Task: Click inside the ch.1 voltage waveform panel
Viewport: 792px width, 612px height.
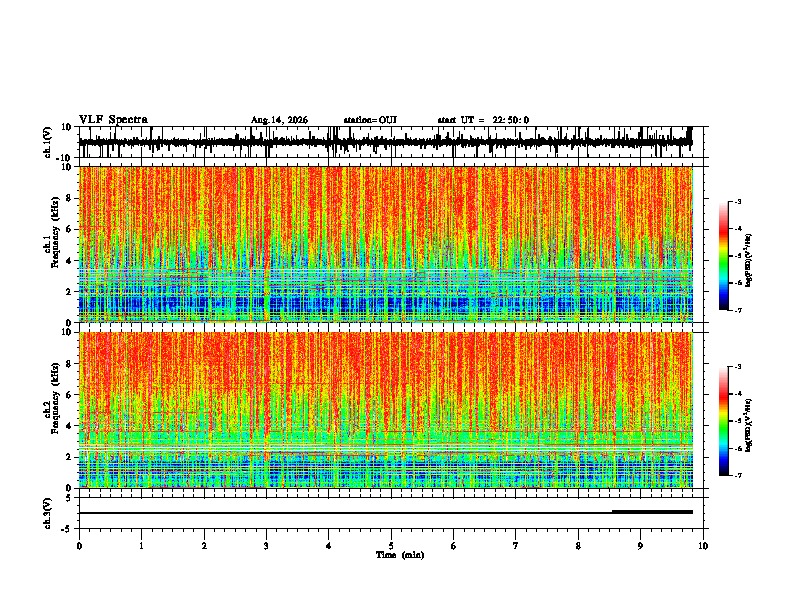Action: pyautogui.click(x=391, y=142)
